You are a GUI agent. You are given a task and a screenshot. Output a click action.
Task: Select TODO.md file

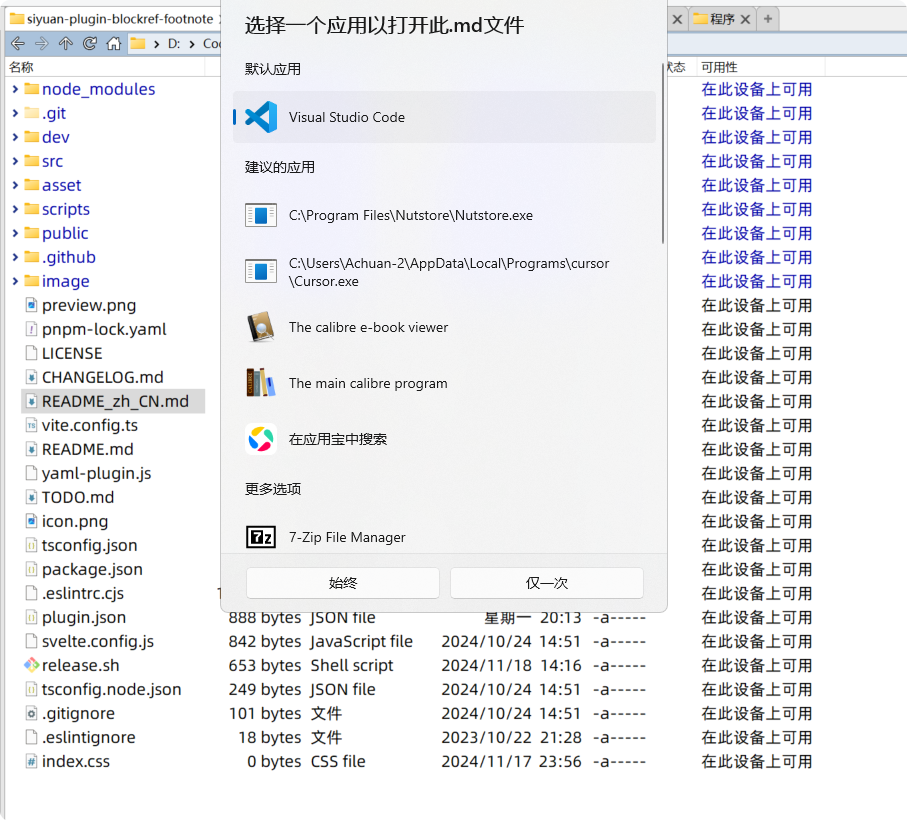[78, 498]
